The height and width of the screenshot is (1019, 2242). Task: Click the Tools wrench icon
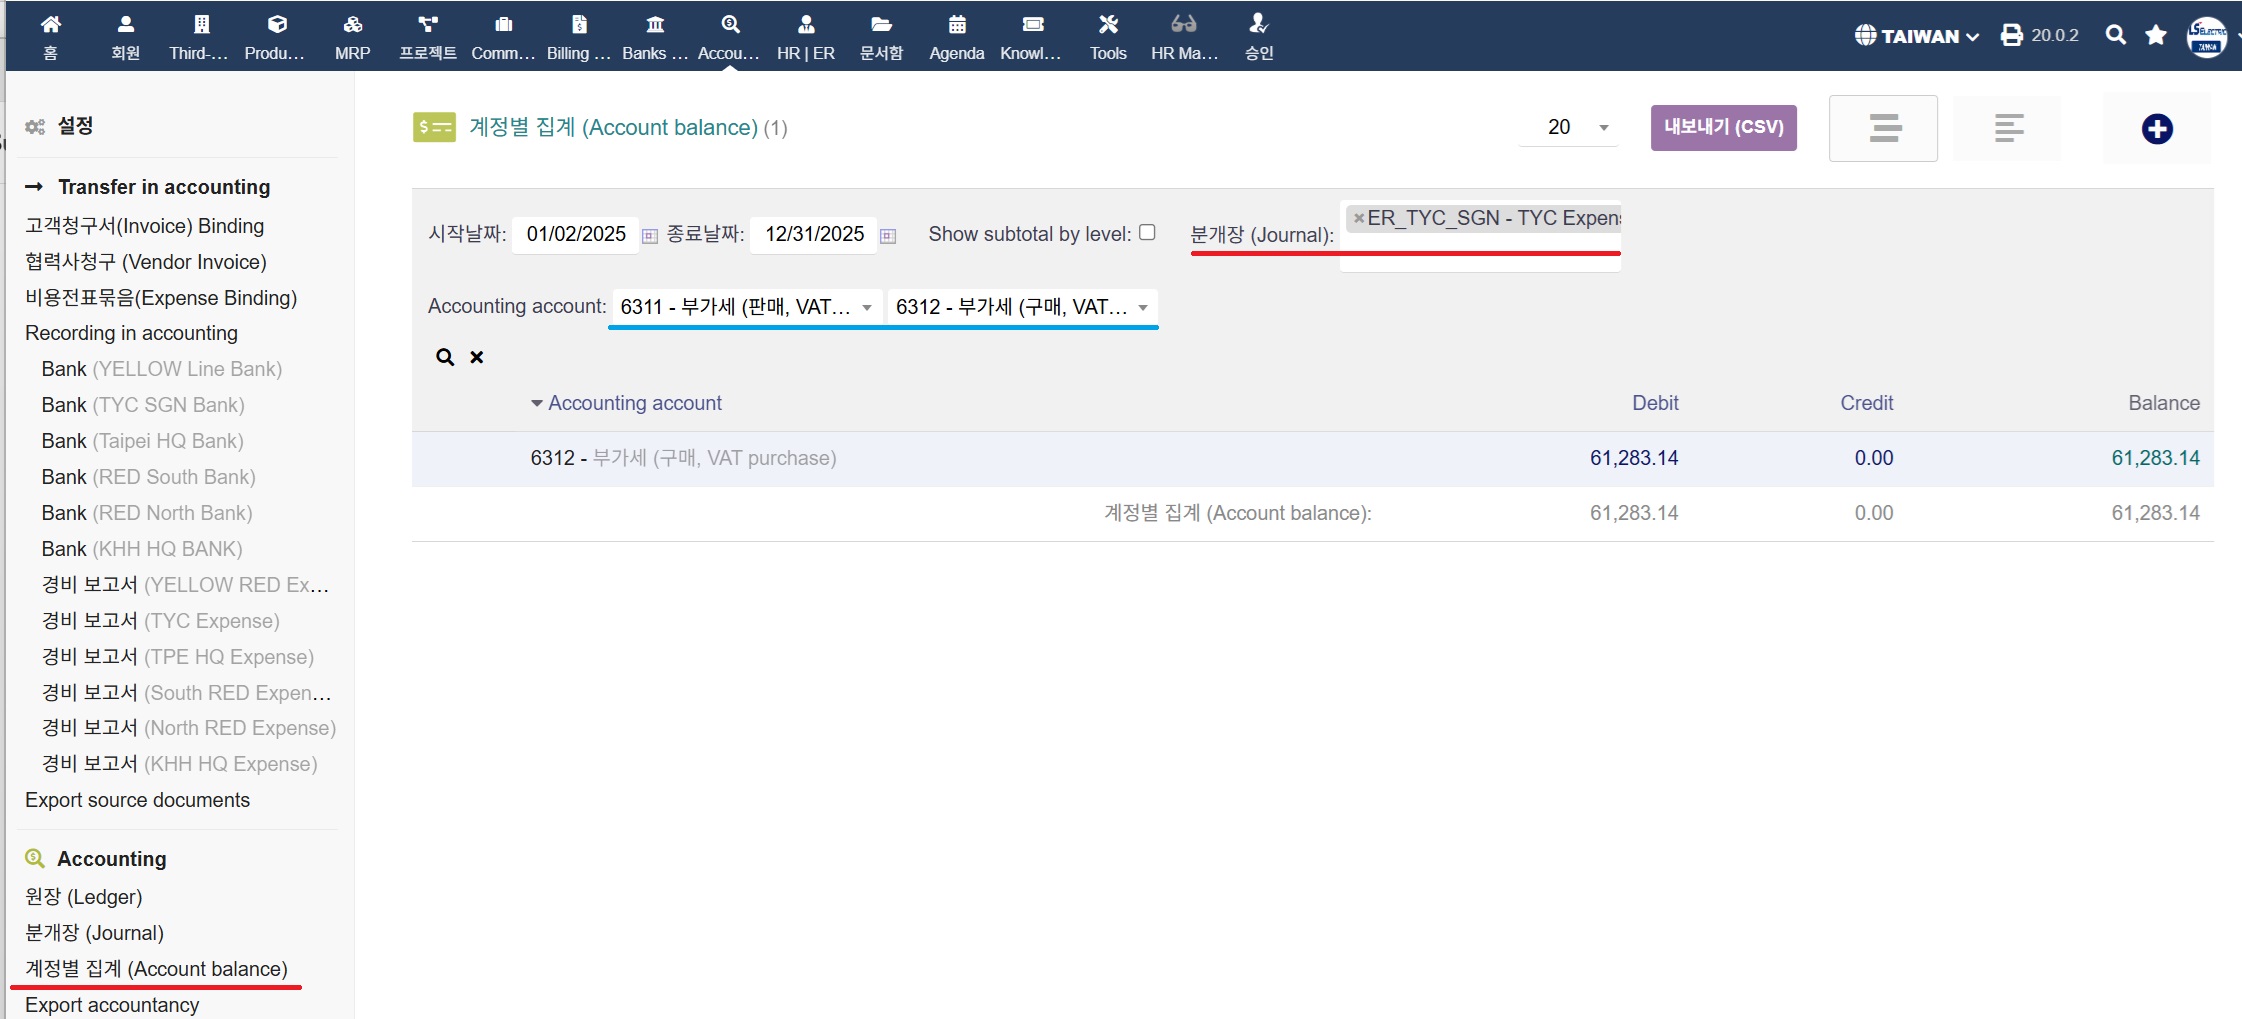click(x=1107, y=25)
